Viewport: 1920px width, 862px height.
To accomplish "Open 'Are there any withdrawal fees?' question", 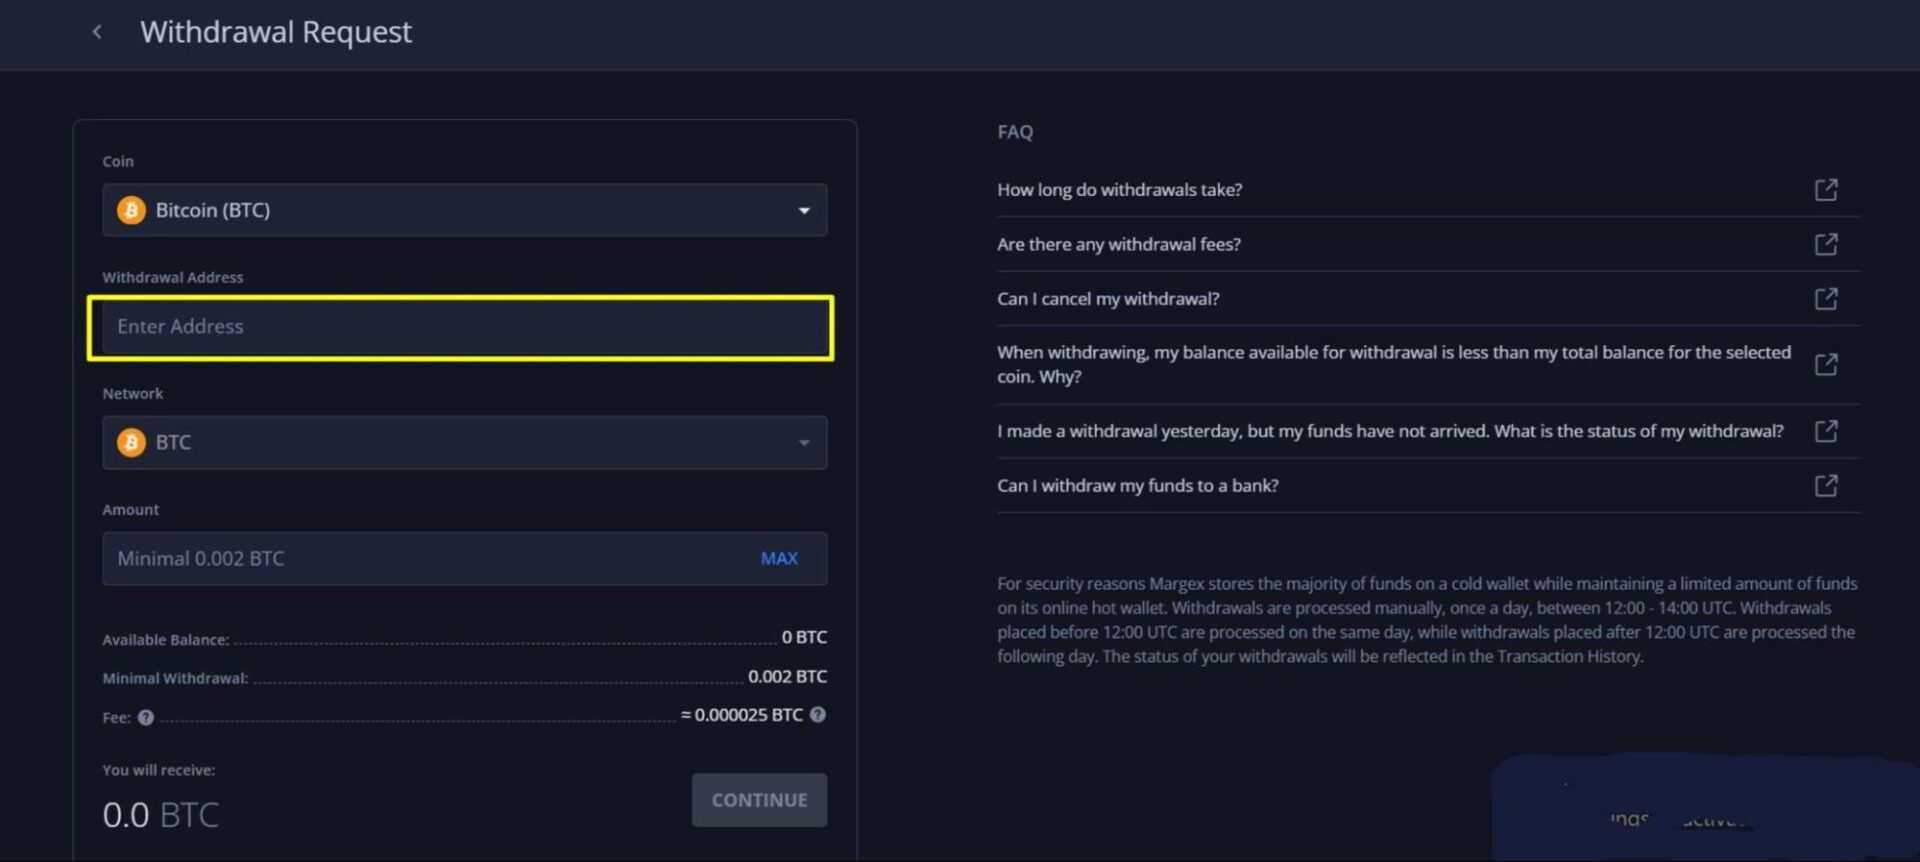I will [1118, 244].
